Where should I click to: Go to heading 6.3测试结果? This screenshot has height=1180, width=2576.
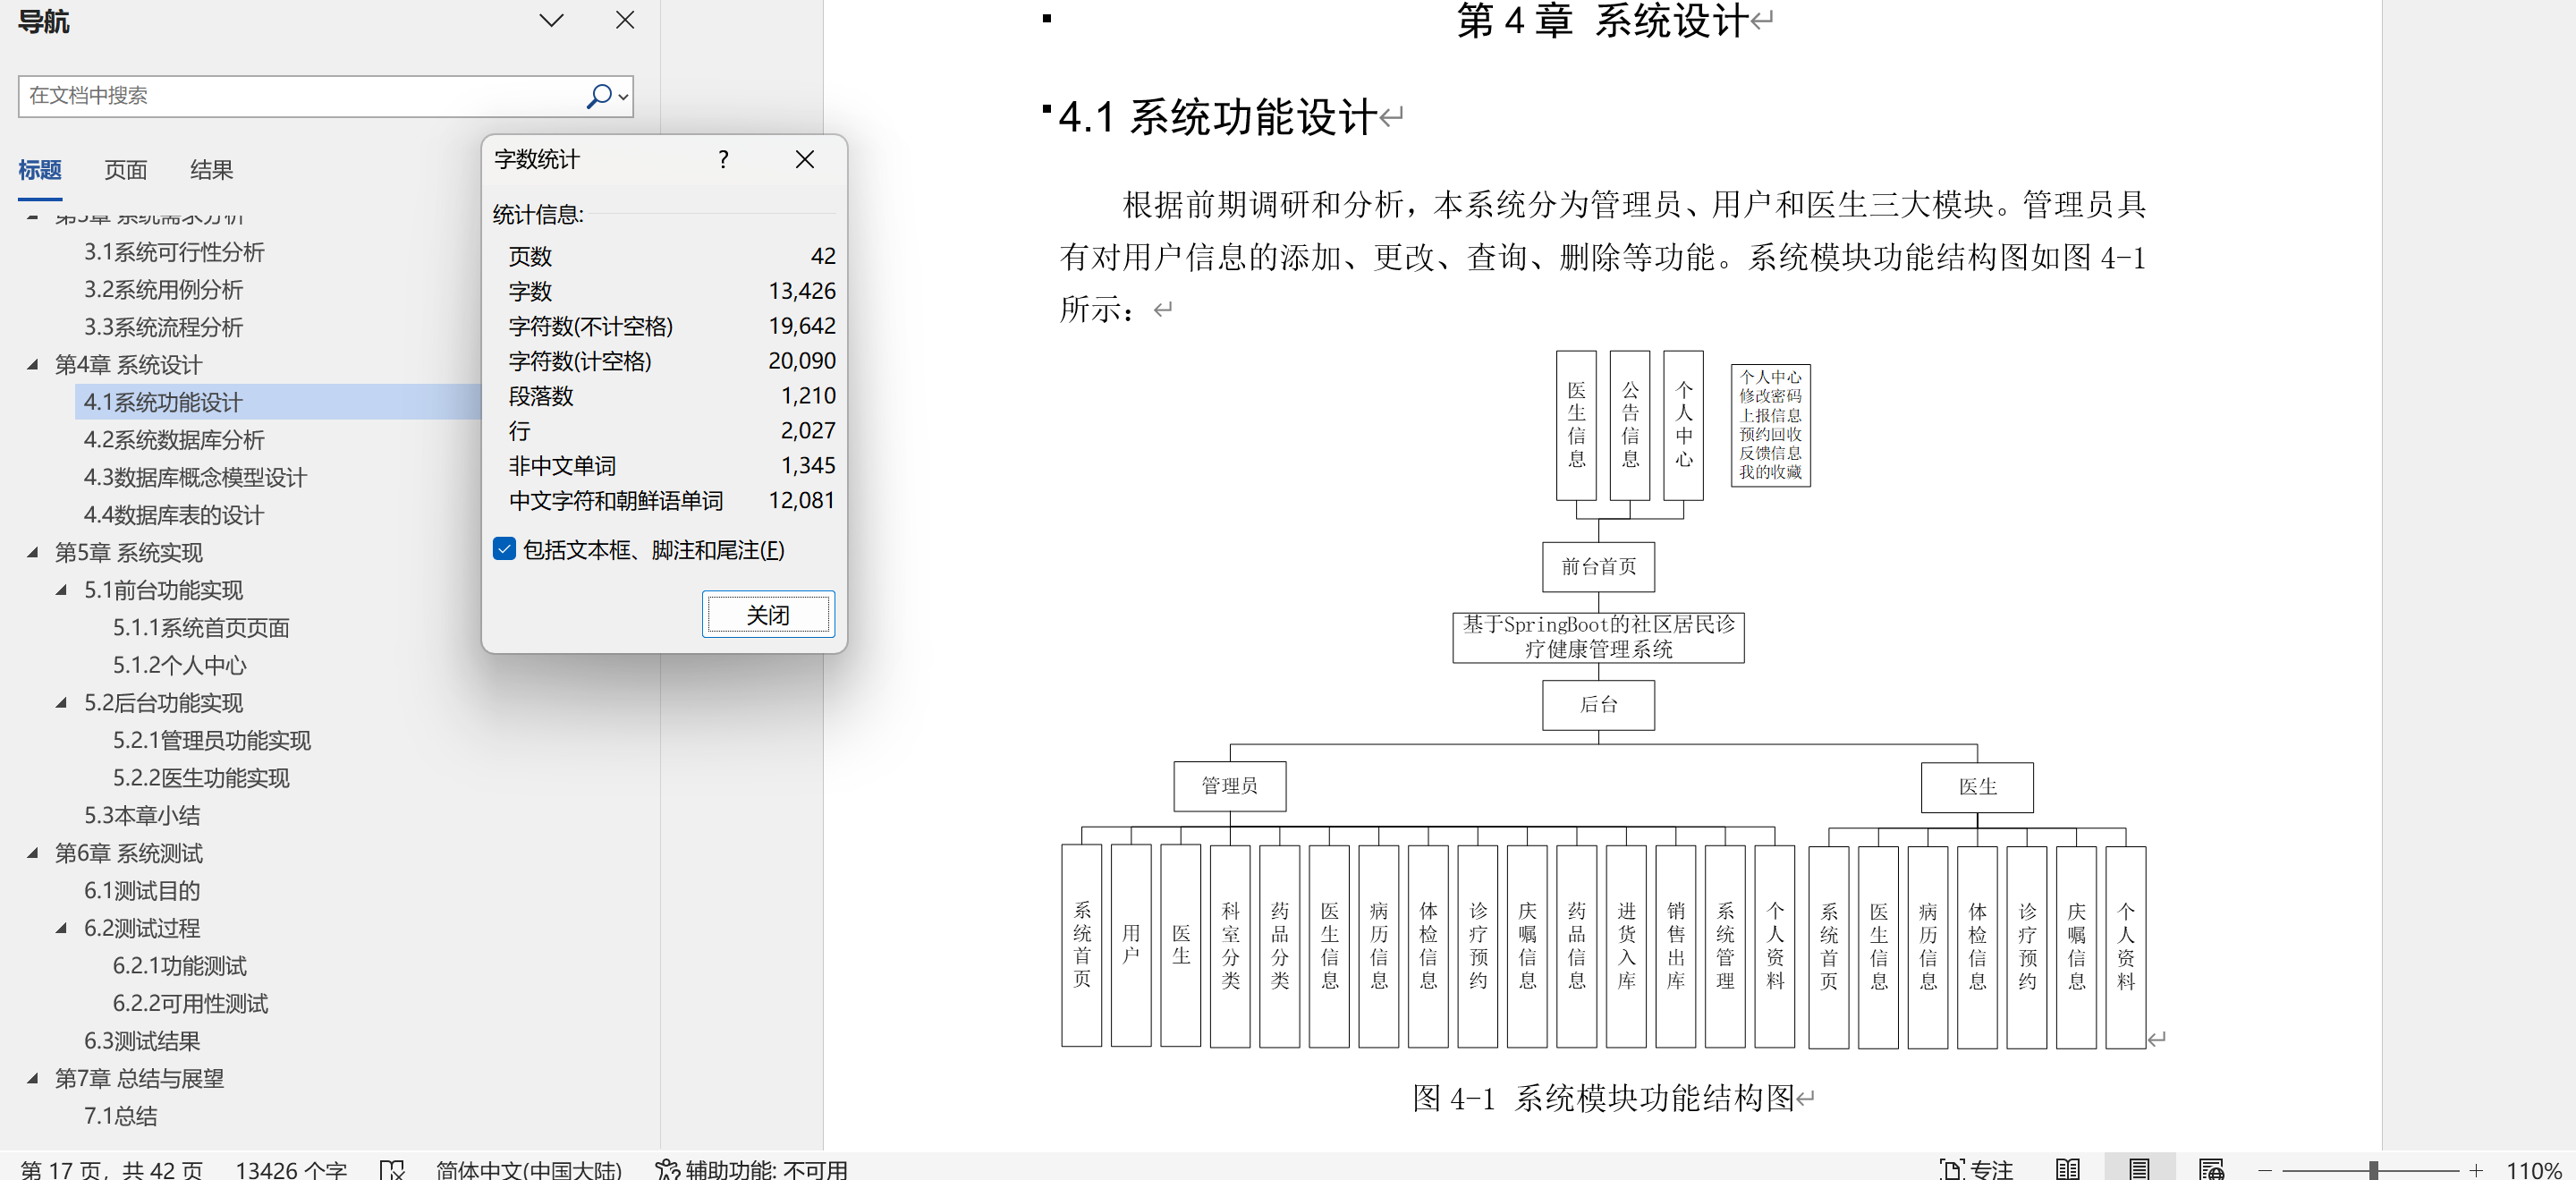[x=142, y=1041]
